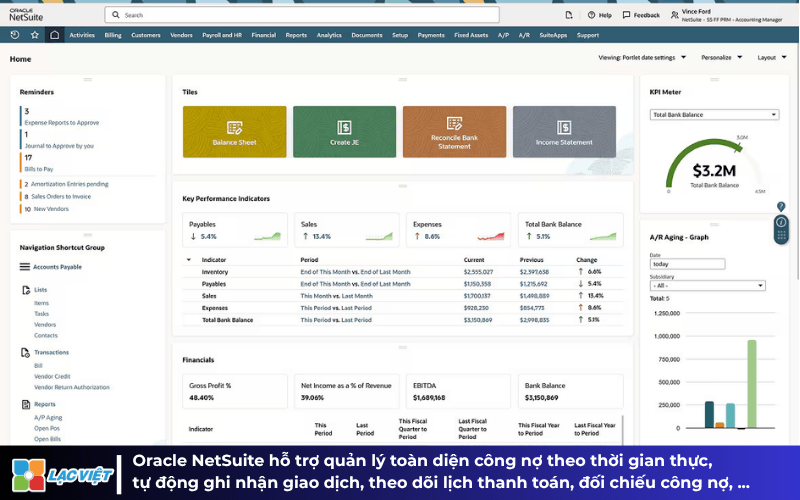This screenshot has height=500, width=800.
Task: Open the Payroll and HR menu
Action: [222, 35]
